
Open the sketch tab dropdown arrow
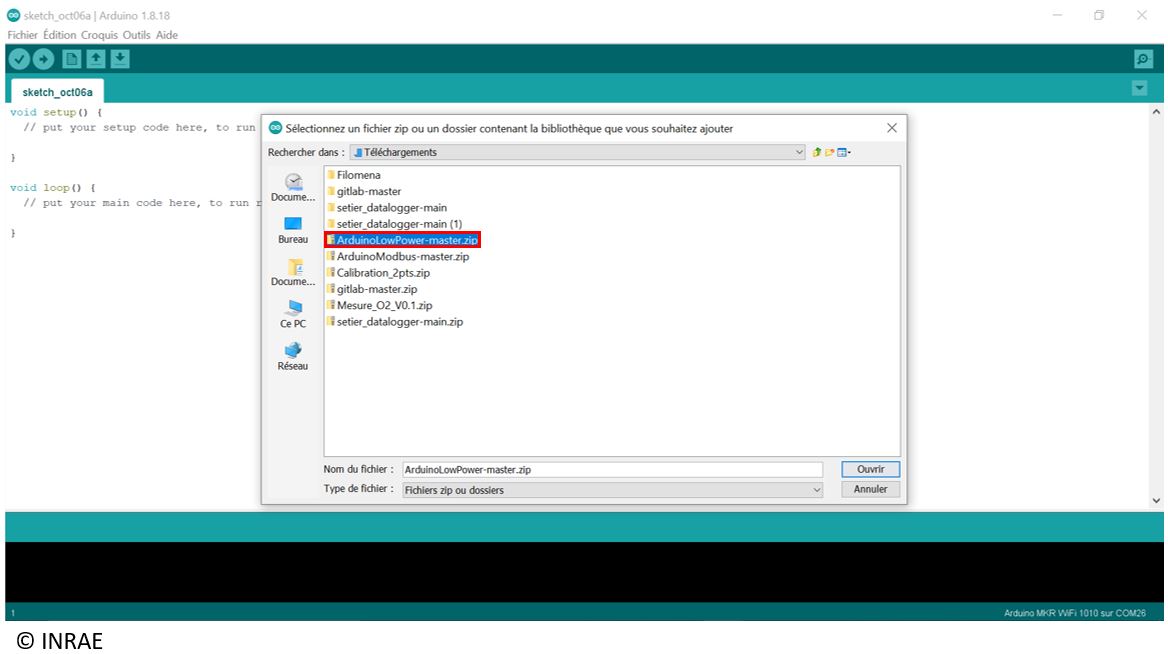(1139, 89)
